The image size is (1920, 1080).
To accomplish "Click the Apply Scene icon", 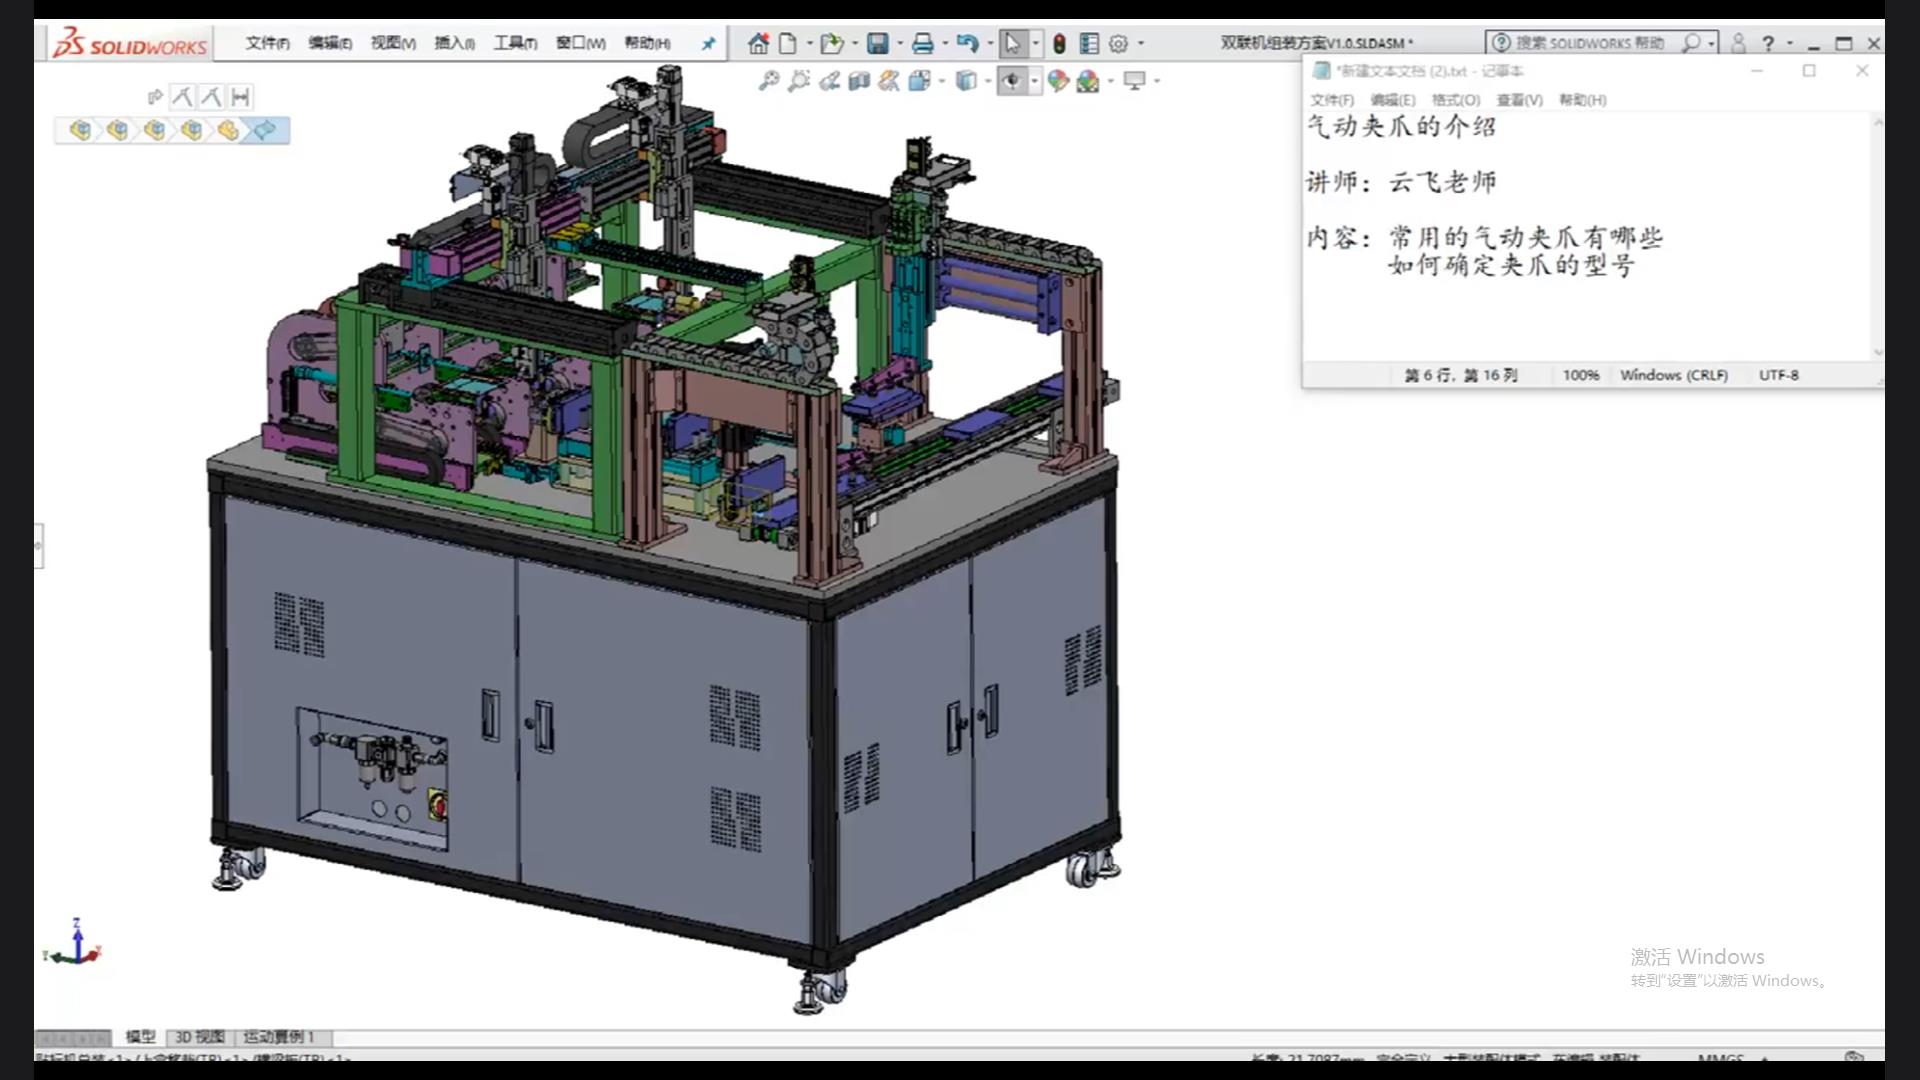I will coord(1088,81).
